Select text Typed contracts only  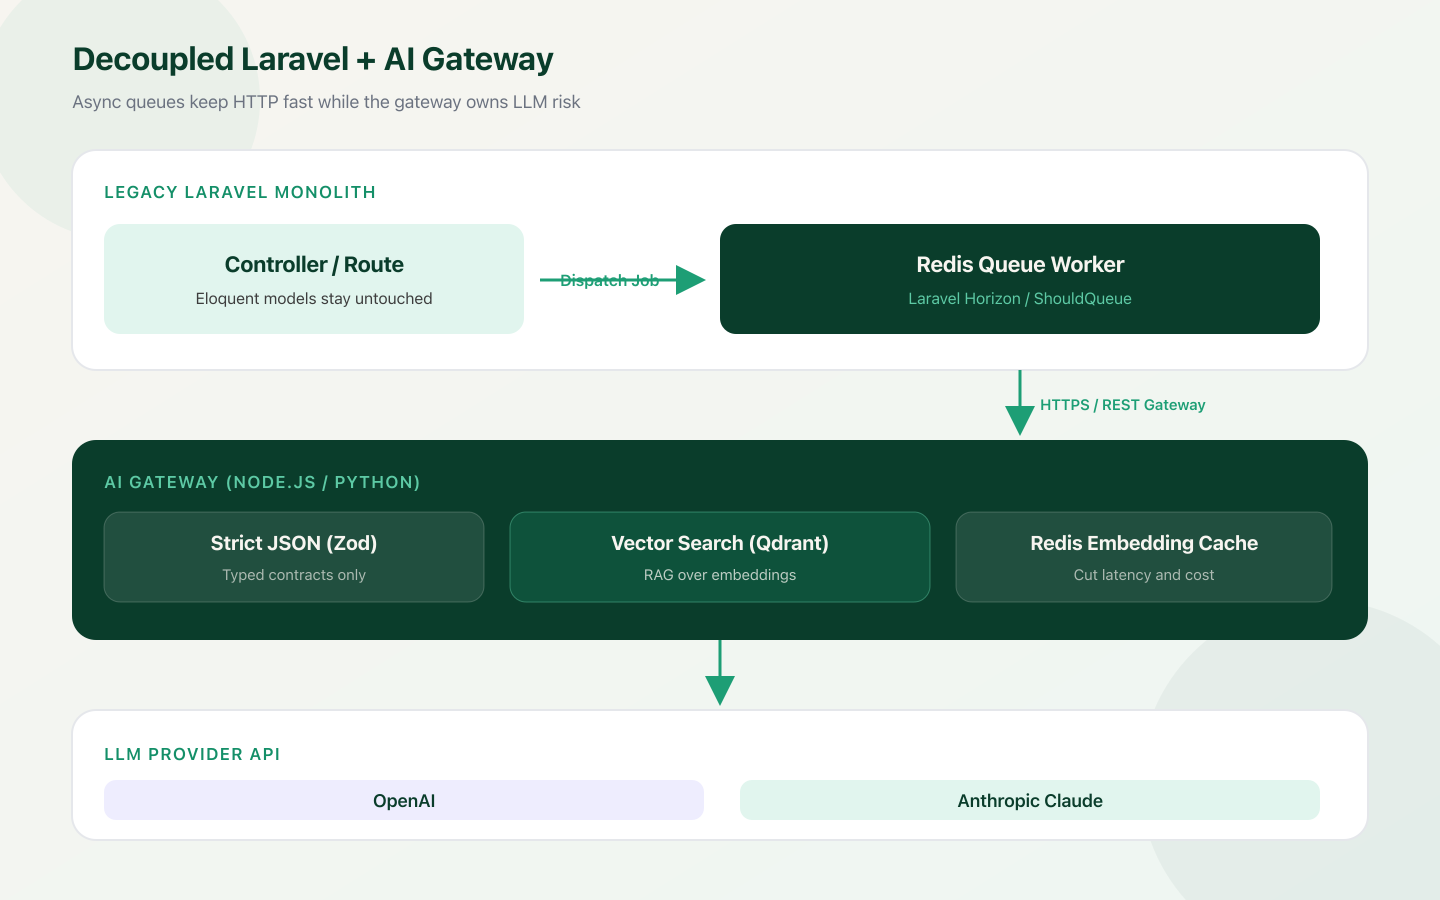(294, 575)
